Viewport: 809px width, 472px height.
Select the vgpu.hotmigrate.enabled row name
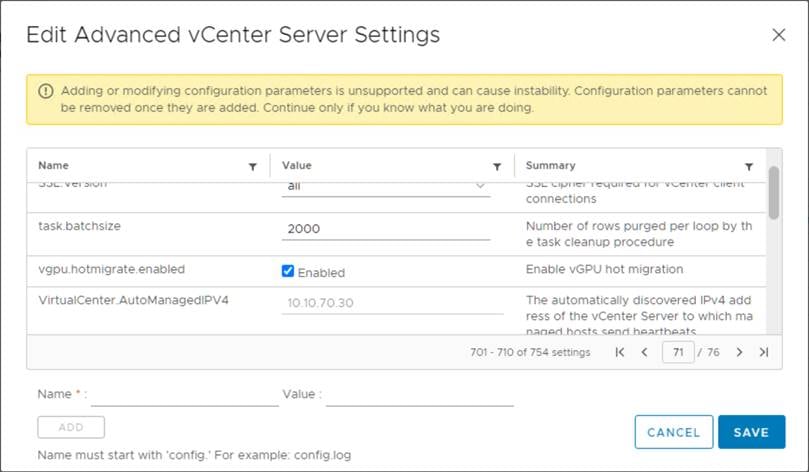(x=111, y=269)
